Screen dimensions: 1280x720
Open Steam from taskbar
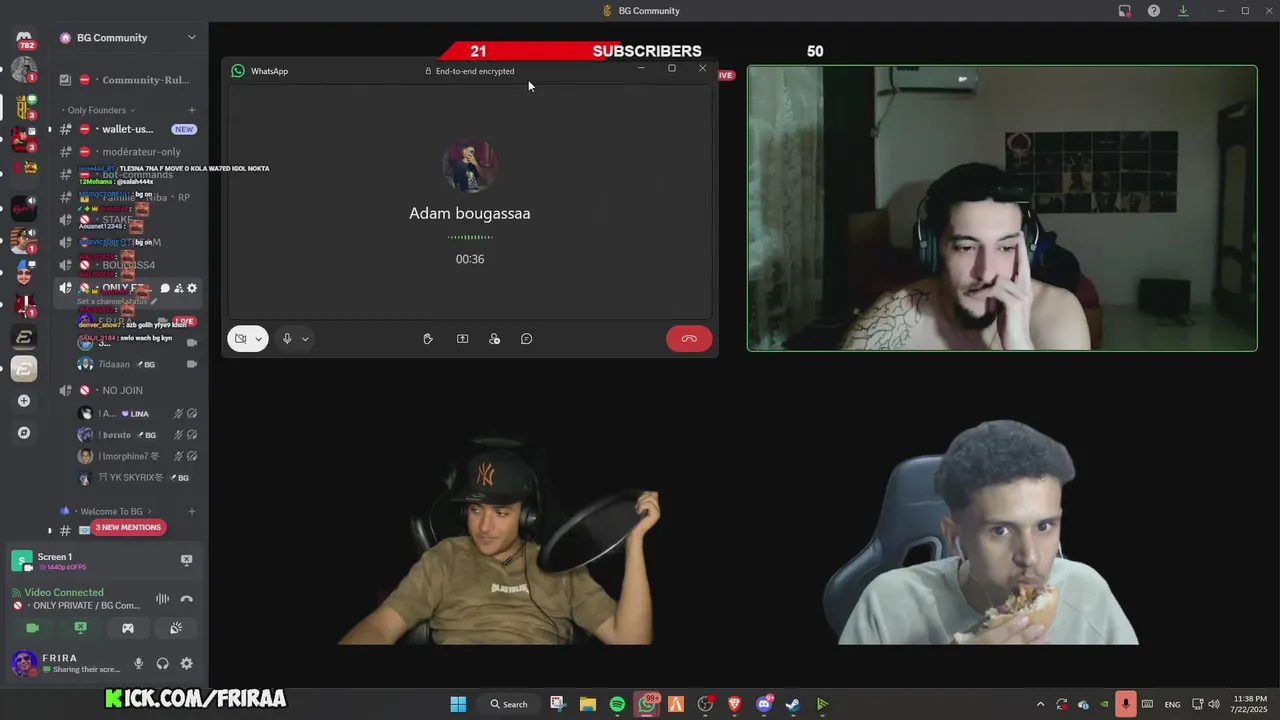[x=792, y=704]
